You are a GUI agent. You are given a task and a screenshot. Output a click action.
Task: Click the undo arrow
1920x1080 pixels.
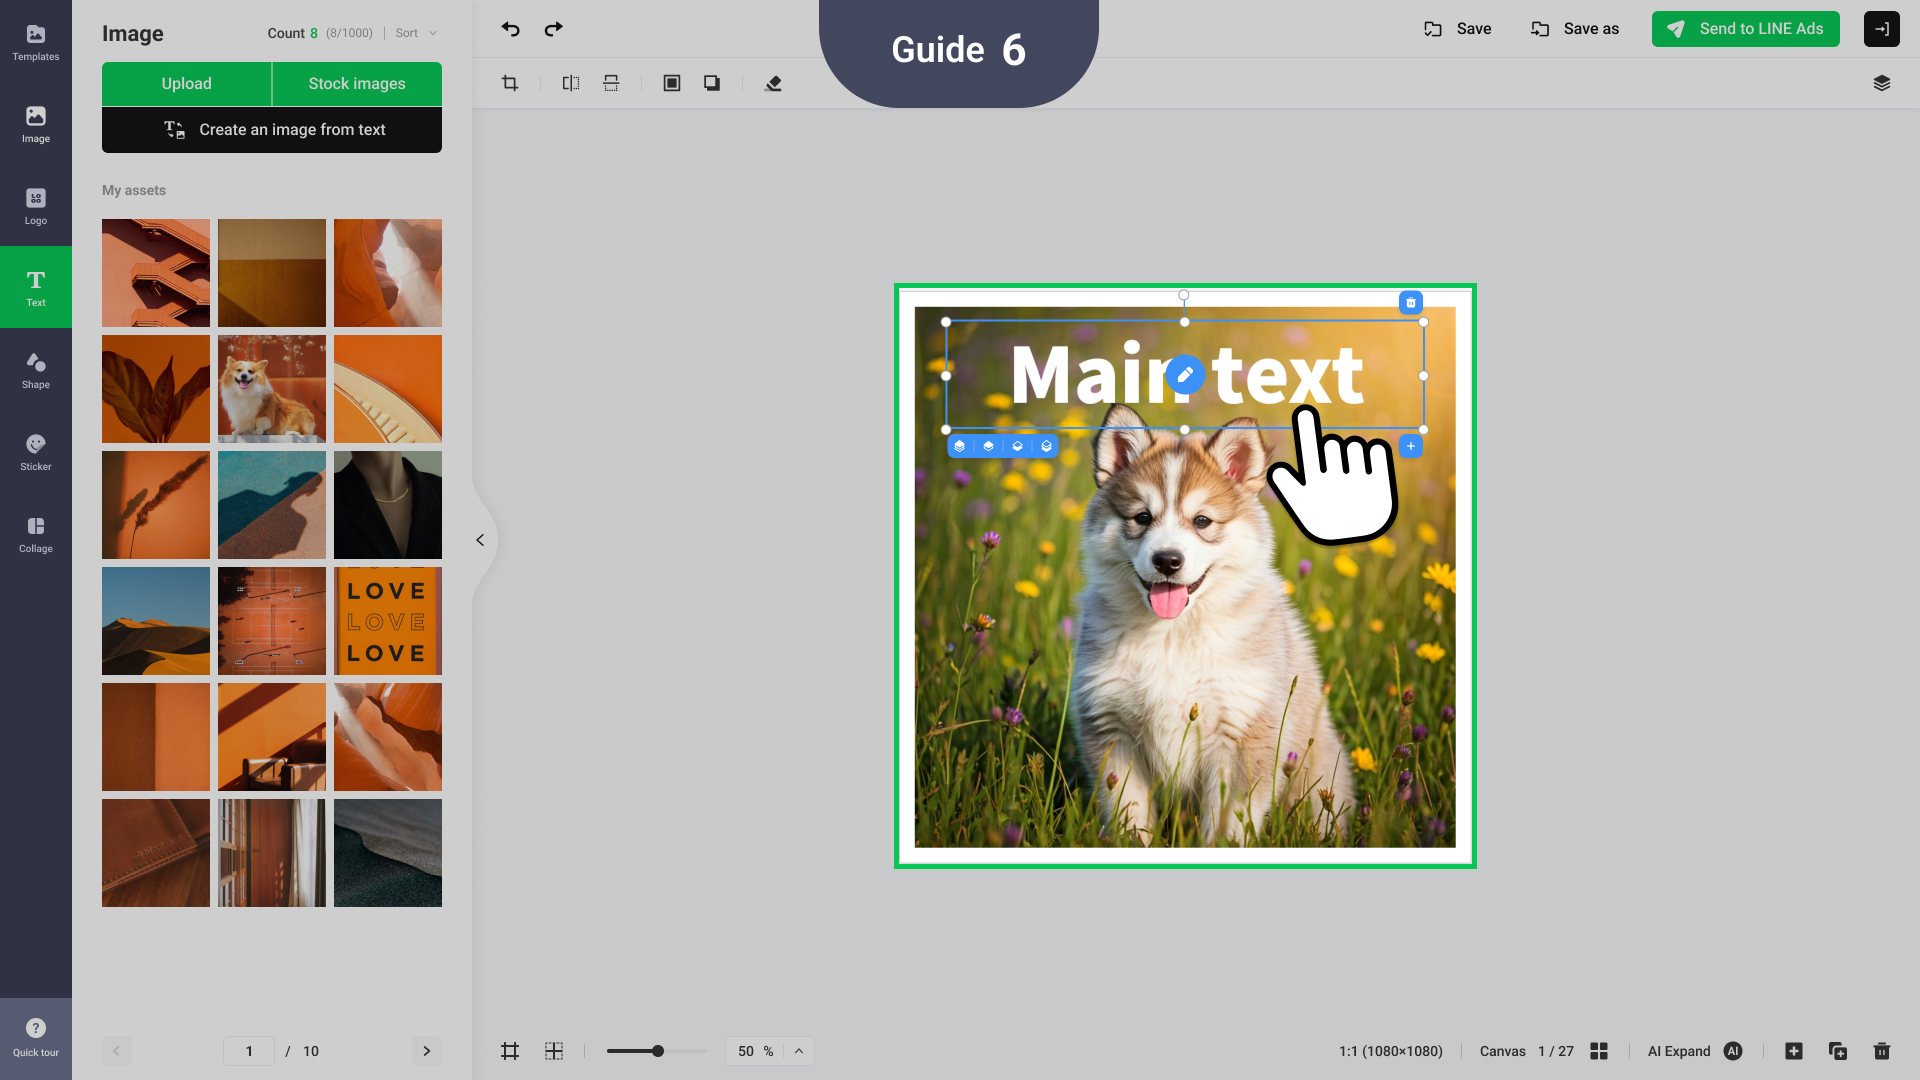[x=511, y=29]
